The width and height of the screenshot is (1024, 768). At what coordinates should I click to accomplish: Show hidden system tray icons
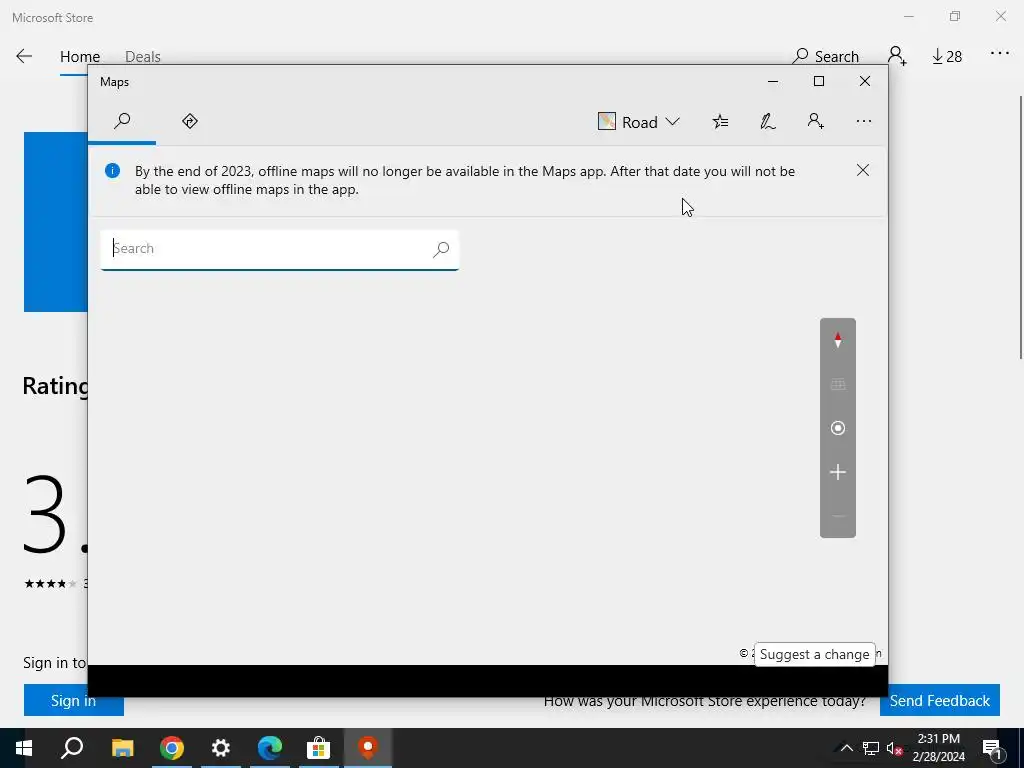(x=846, y=748)
